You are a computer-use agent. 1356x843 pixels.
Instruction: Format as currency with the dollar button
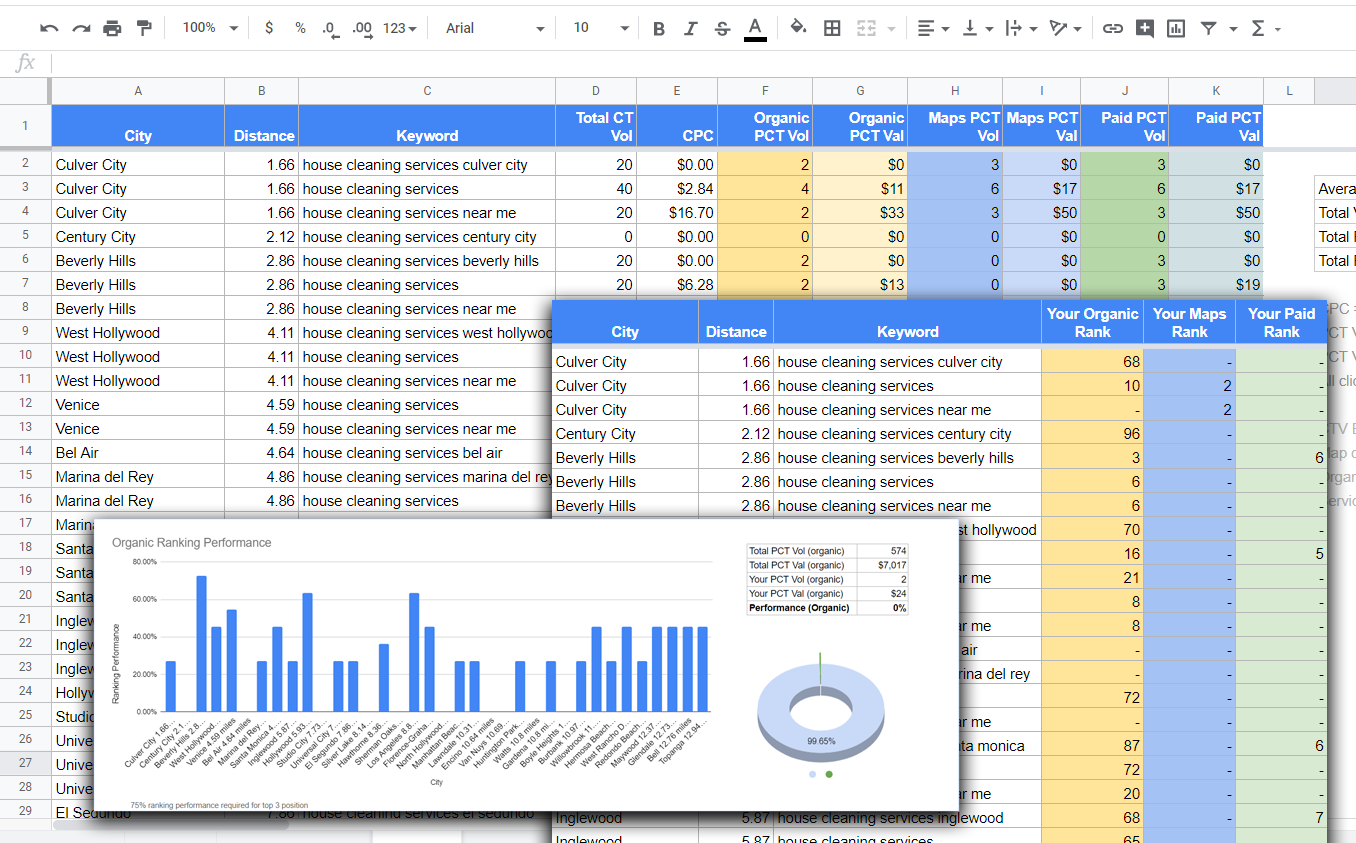[x=268, y=28]
